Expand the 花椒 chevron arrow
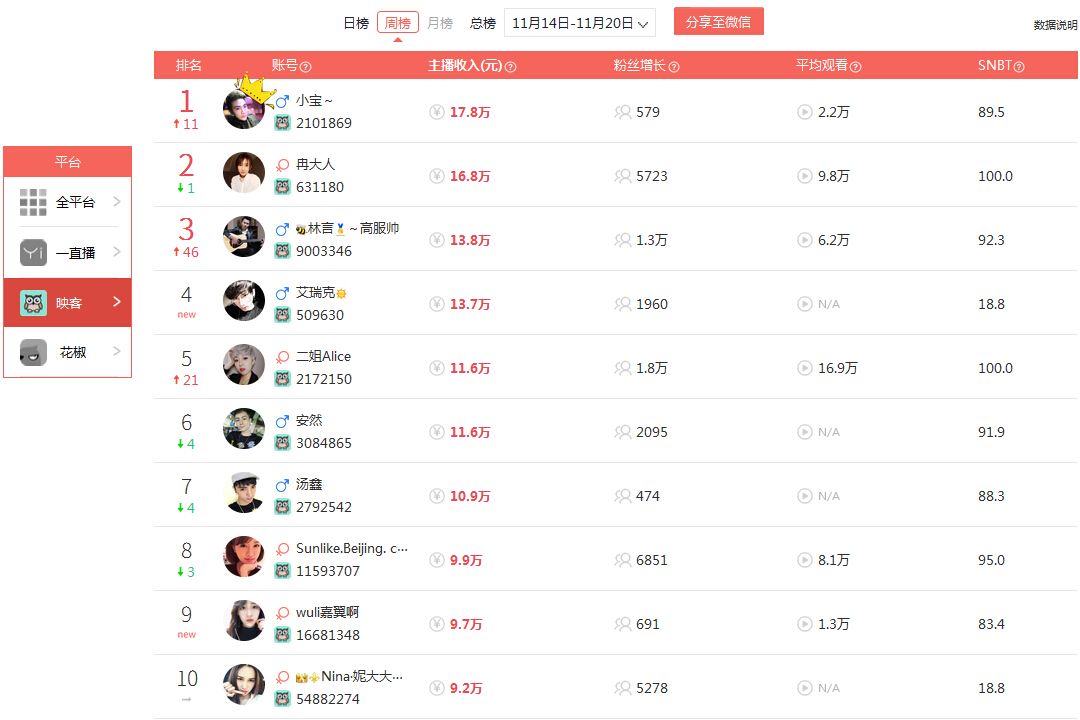Image resolution: width=1080 pixels, height=720 pixels. 116,351
